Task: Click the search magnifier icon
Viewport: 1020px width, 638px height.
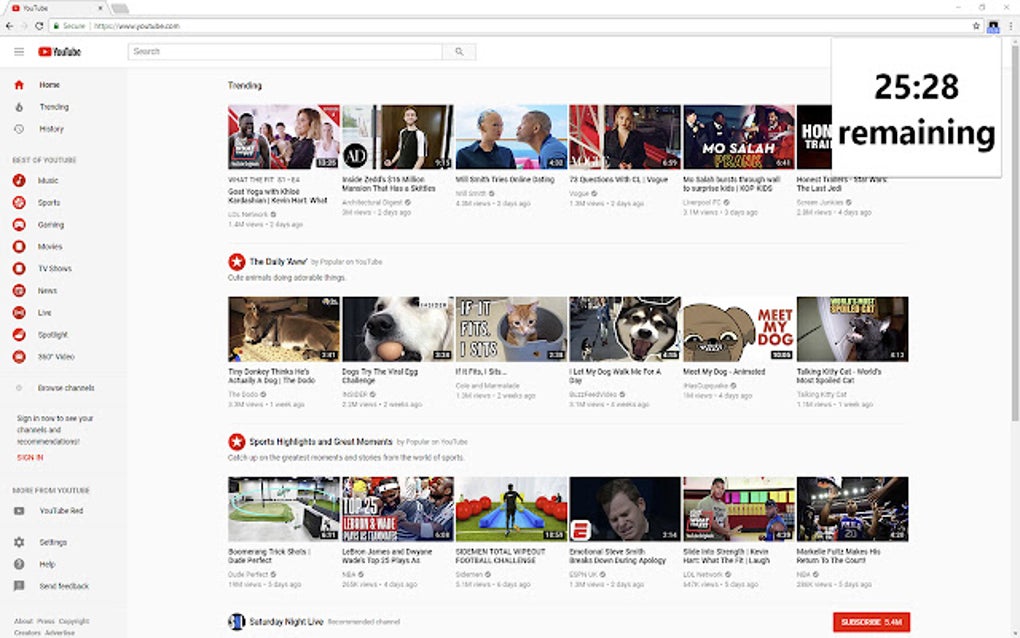Action: tap(458, 51)
